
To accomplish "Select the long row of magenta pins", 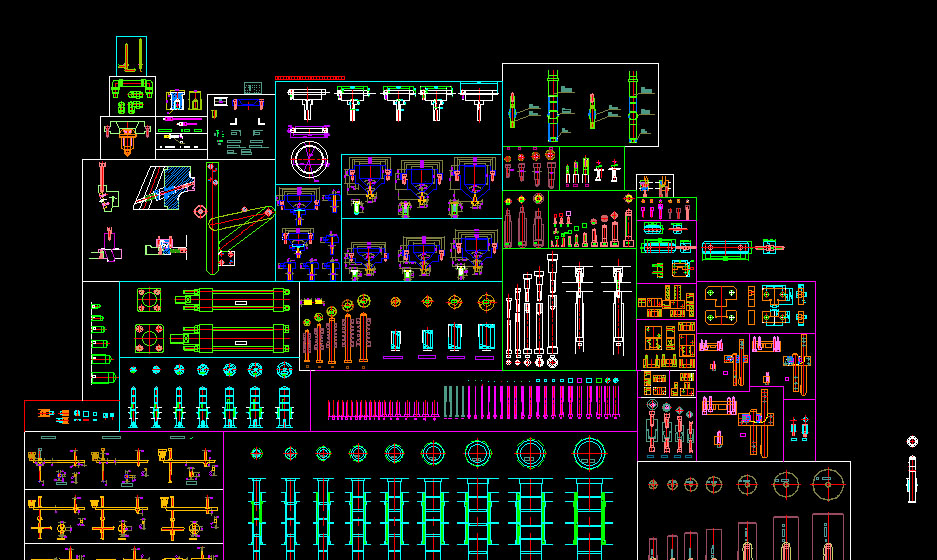I will point(473,402).
